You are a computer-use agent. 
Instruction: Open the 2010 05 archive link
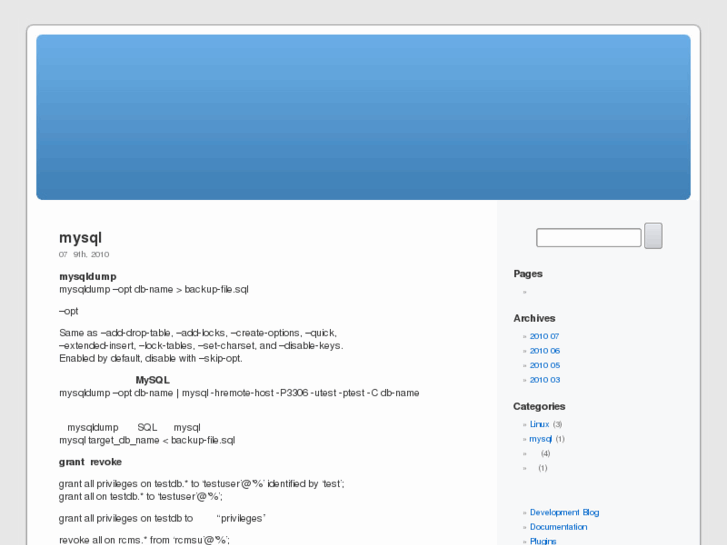click(x=545, y=365)
